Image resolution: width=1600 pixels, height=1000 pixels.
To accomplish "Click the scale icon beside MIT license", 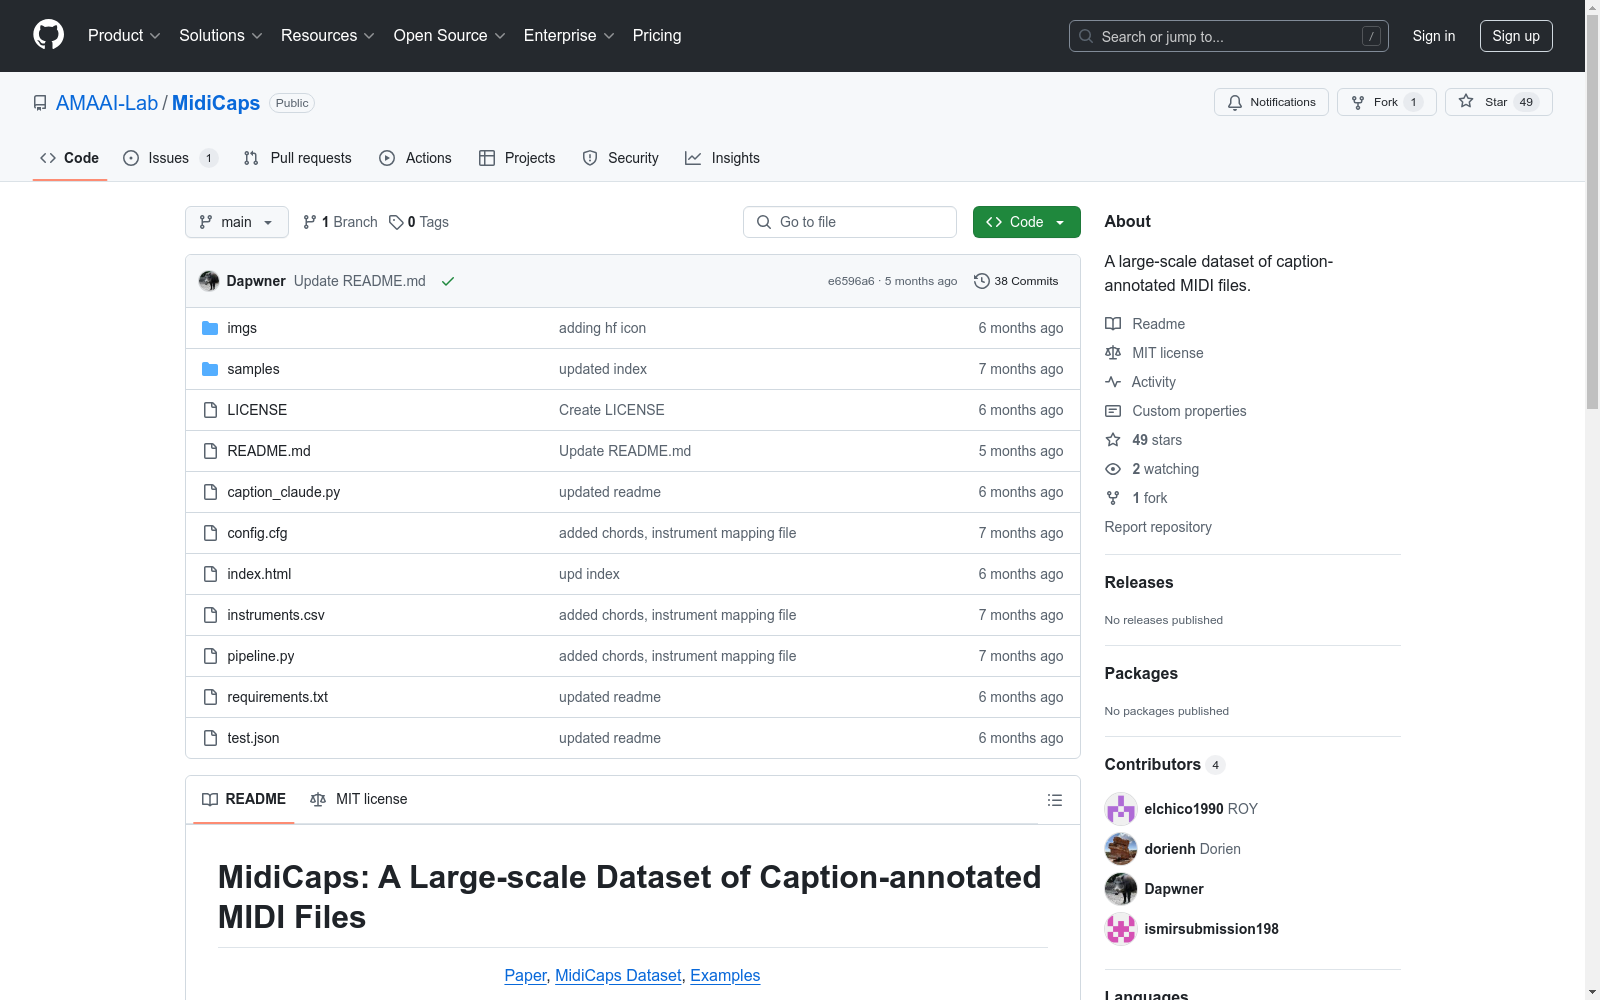I will coord(1113,353).
